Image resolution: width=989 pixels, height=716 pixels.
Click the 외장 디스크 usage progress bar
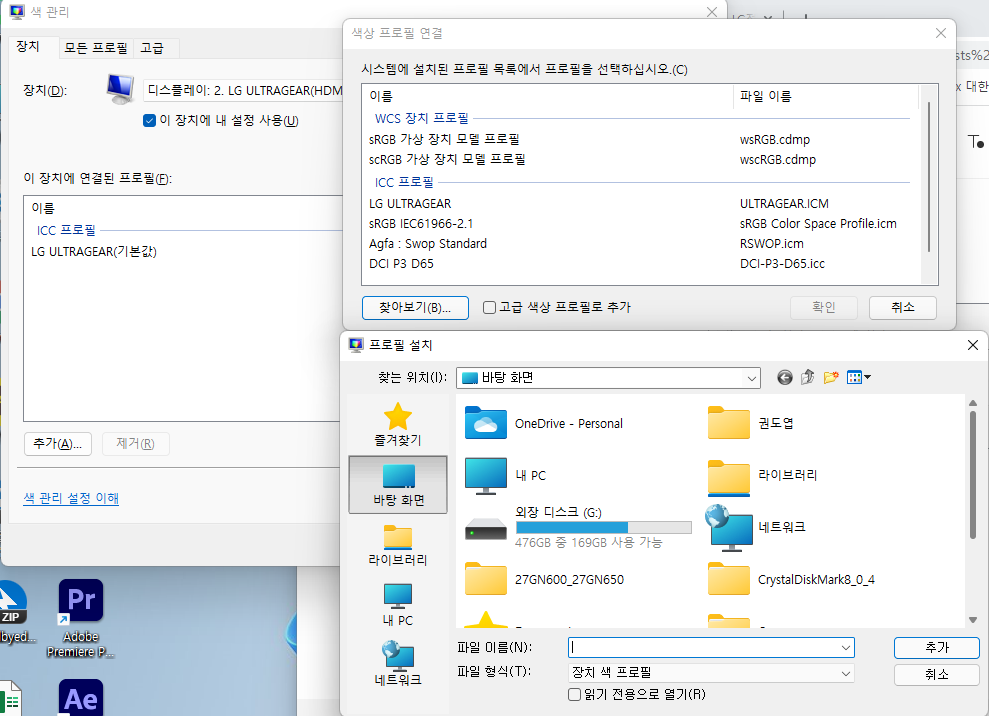[x=604, y=527]
